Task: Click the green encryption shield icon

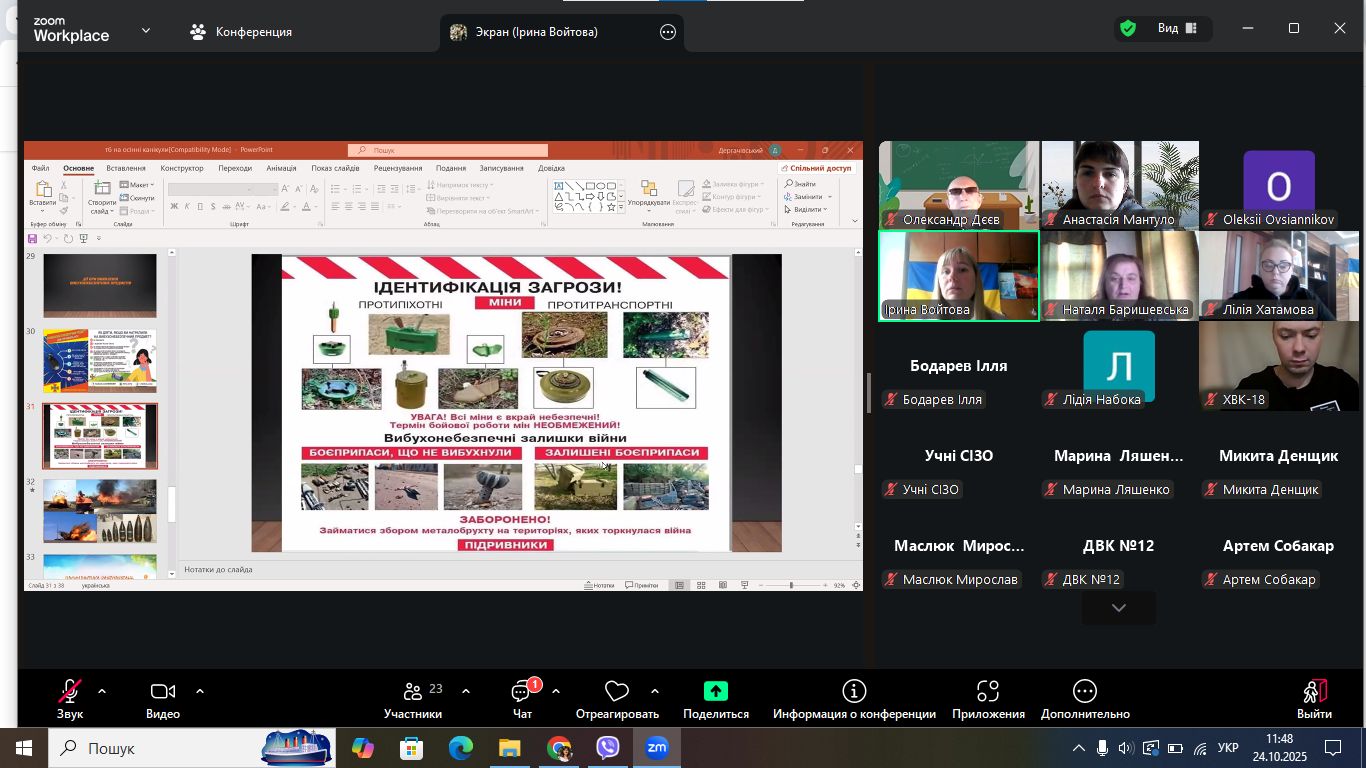Action: (1128, 29)
